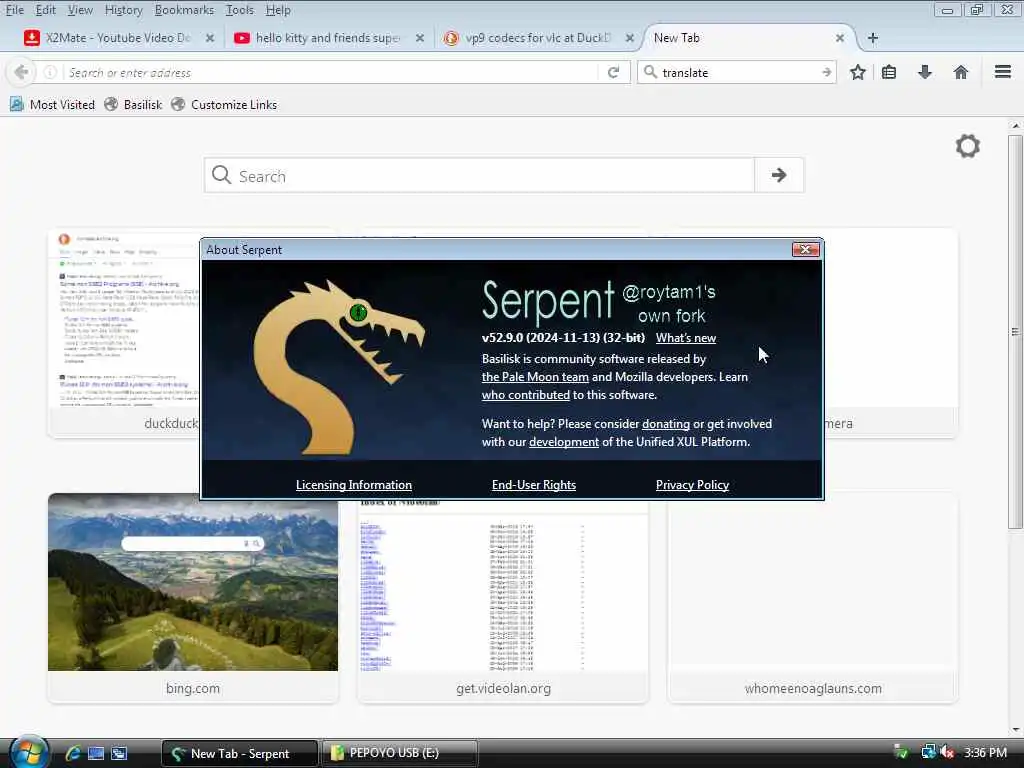
Task: Click the show desktop quick launch icon
Action: (96, 753)
